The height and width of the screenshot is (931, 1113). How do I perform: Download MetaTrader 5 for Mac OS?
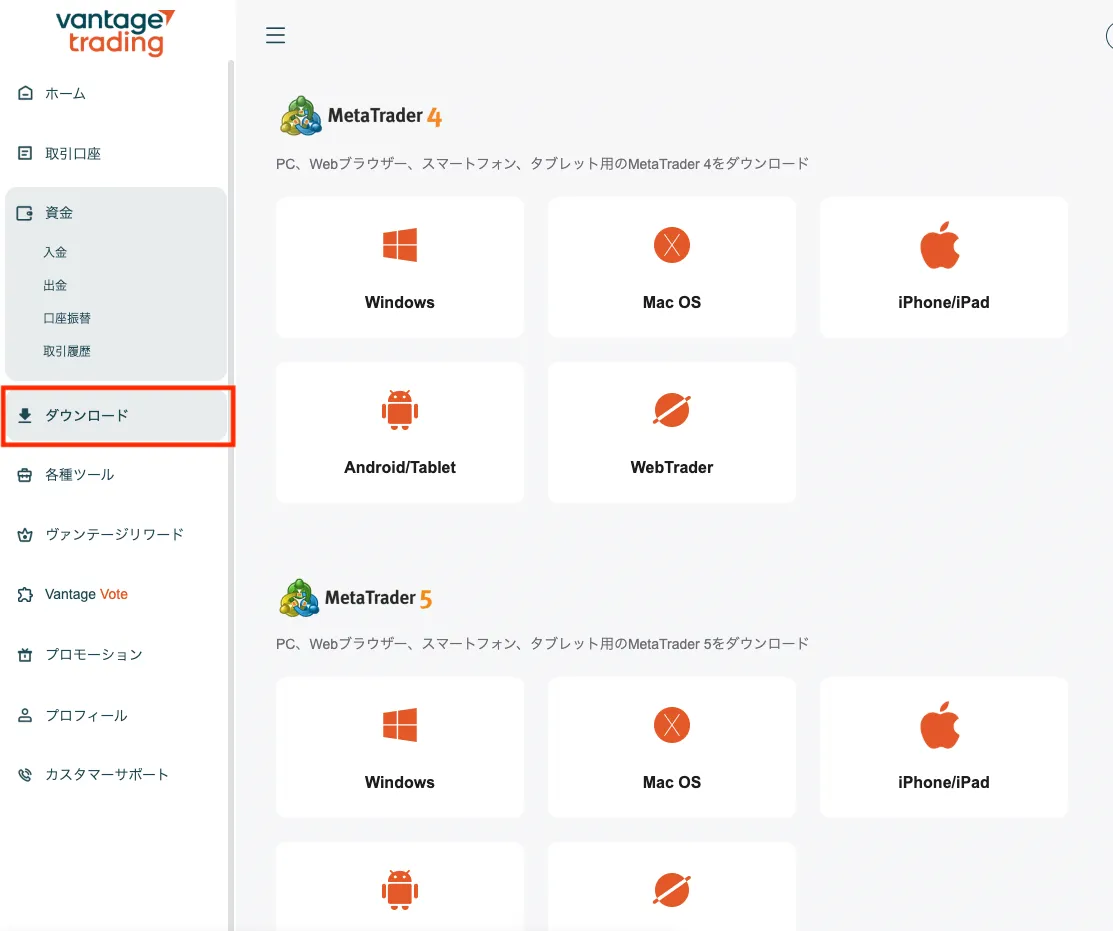(x=671, y=747)
